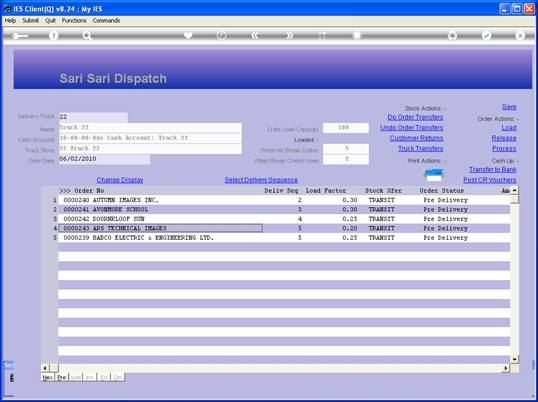This screenshot has height=402, width=538.
Task: Open the question mark help icon
Action: coord(53,35)
